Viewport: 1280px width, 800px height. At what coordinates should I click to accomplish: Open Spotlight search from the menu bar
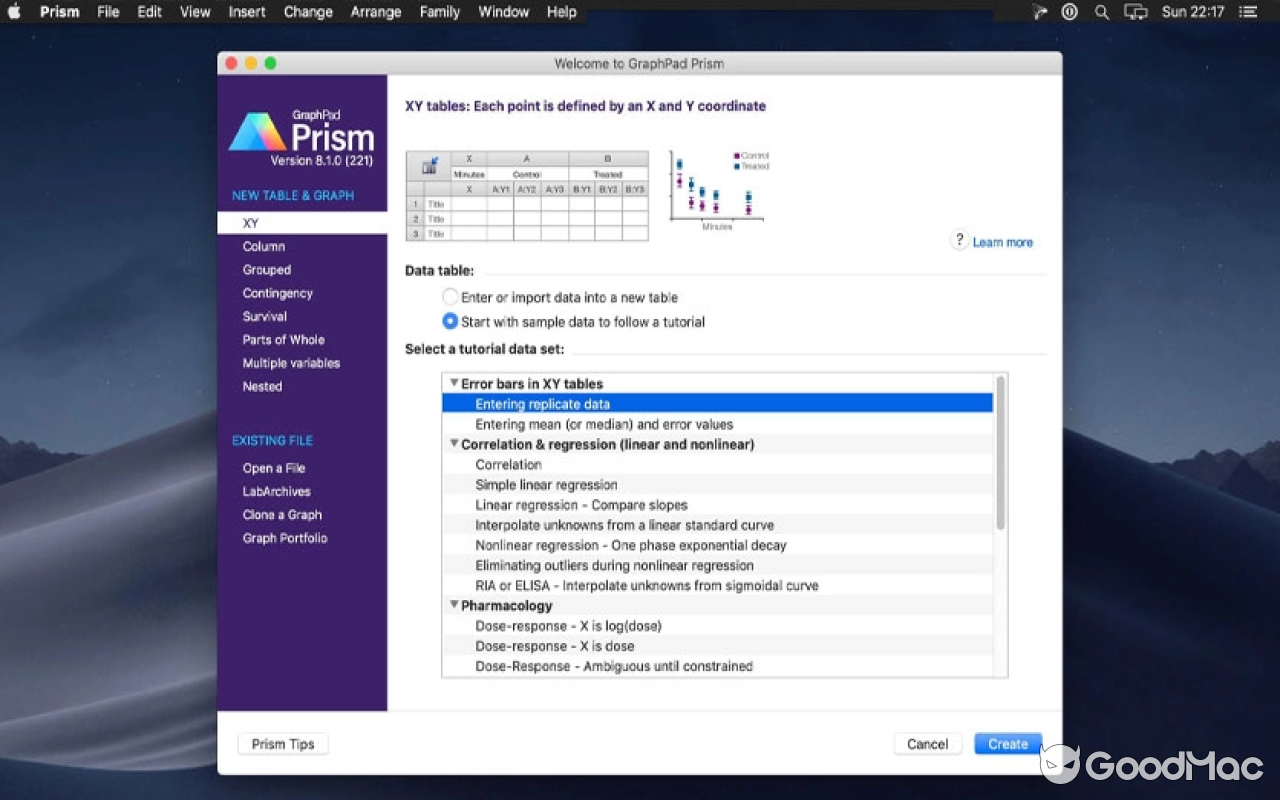(1101, 12)
